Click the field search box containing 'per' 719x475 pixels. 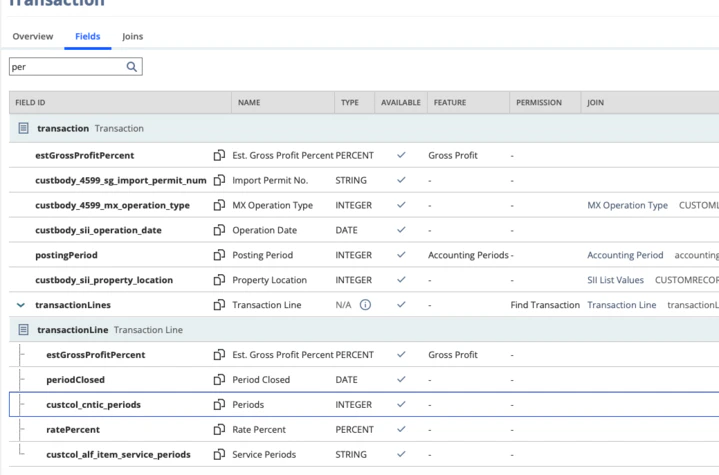76,67
